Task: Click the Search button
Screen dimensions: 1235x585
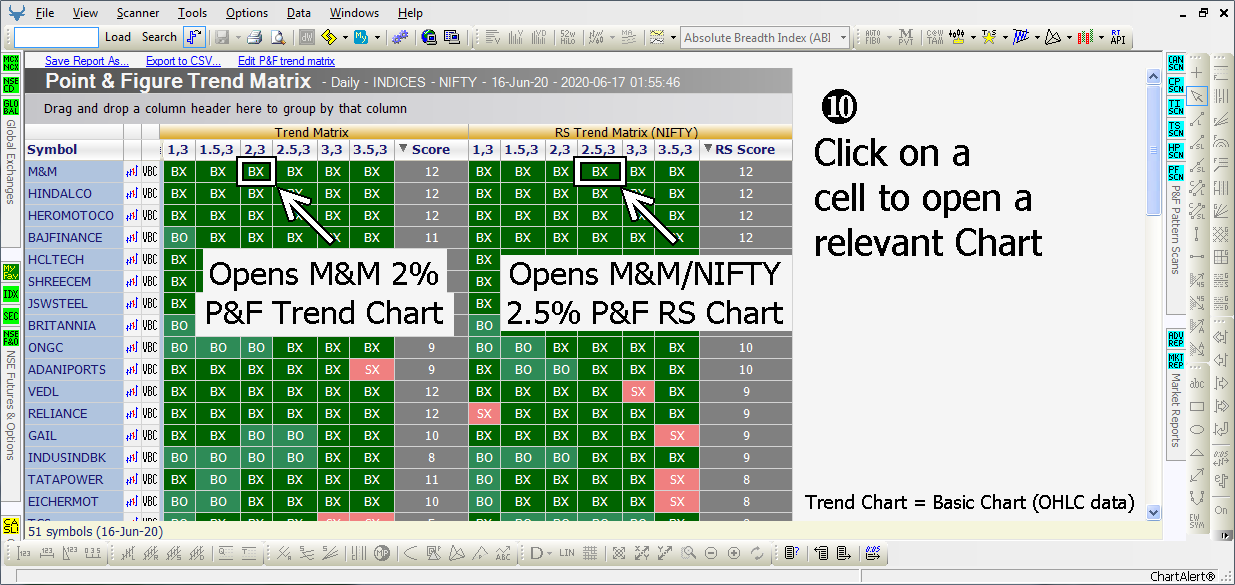Action: (159, 37)
